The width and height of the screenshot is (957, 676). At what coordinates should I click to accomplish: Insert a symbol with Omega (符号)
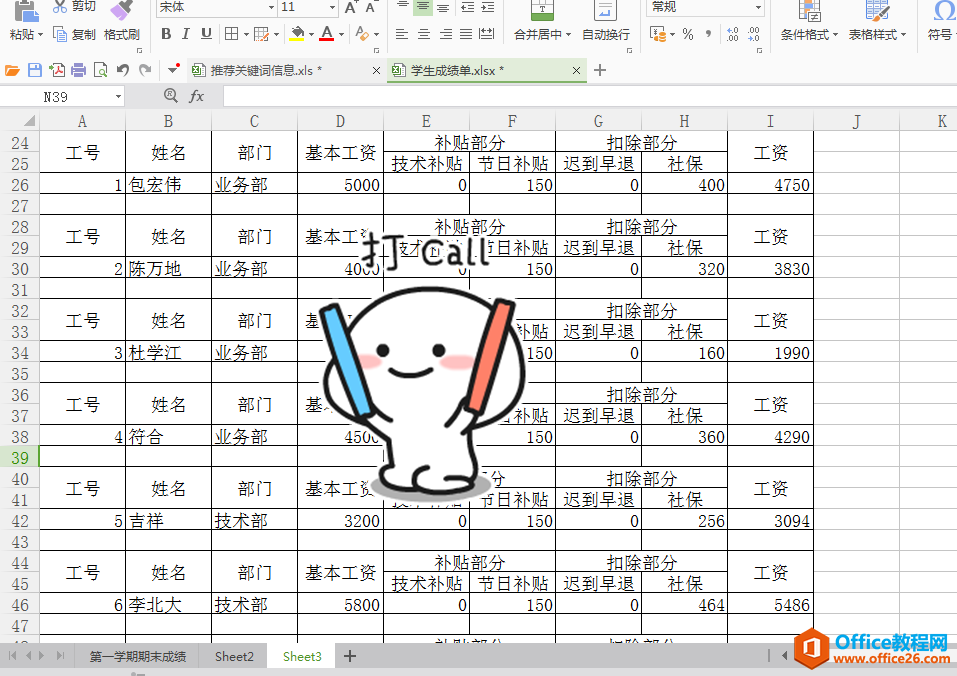942,21
